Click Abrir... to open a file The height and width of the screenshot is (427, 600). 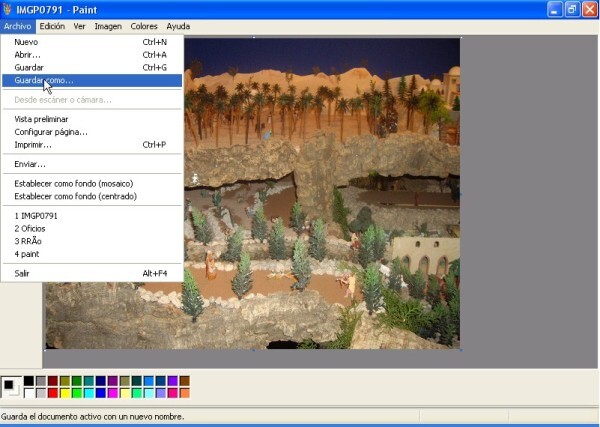tap(28, 55)
